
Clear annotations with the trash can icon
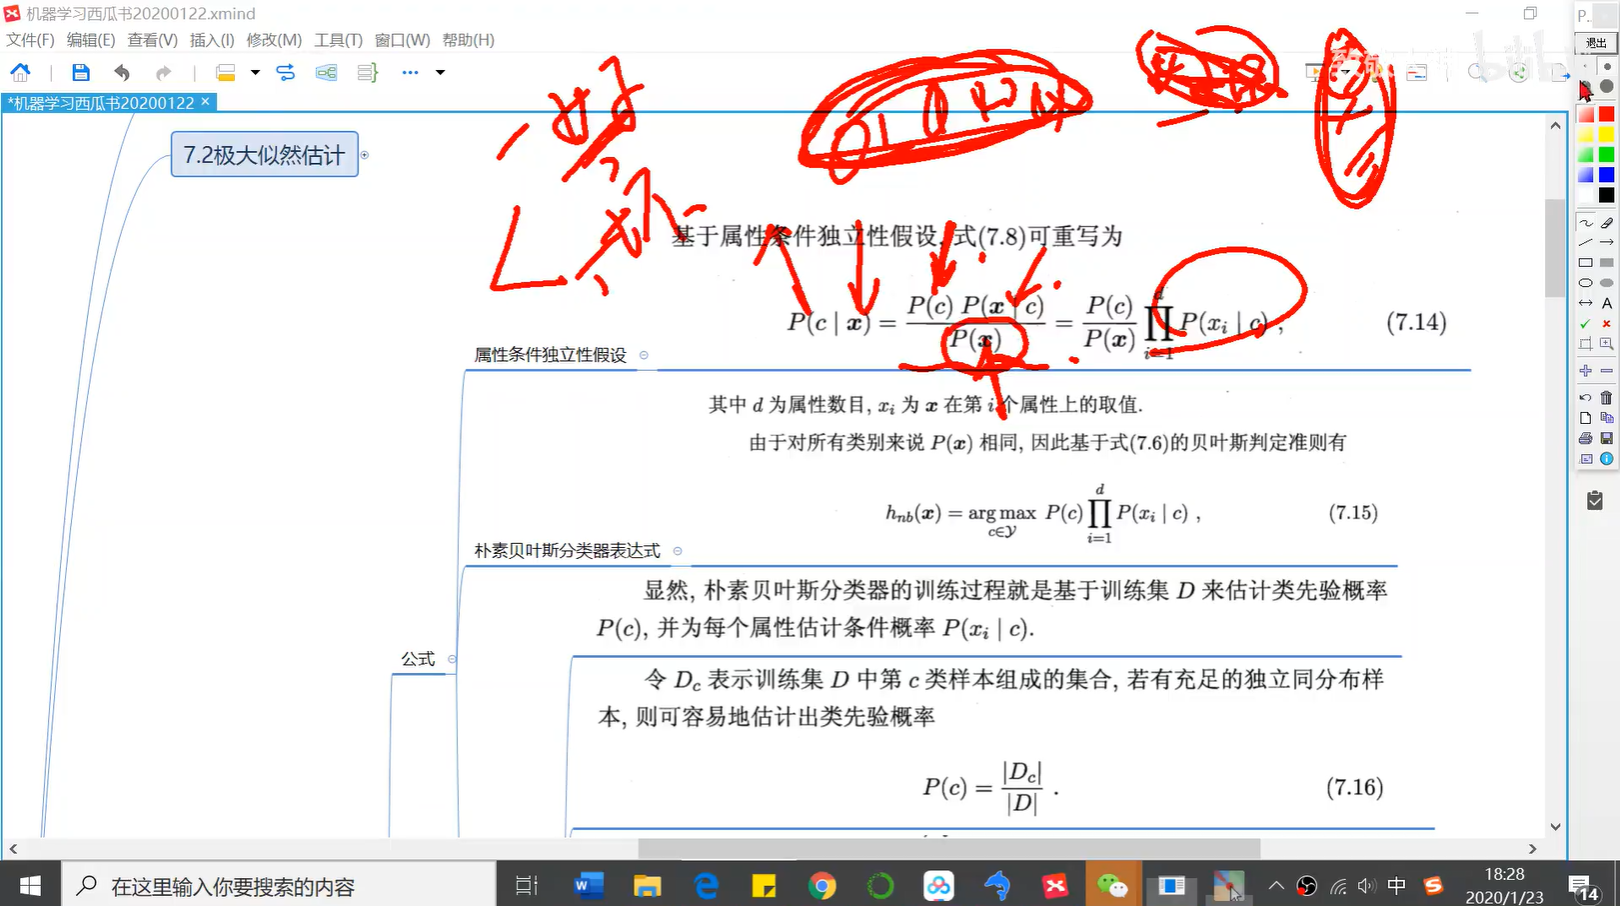click(1607, 398)
